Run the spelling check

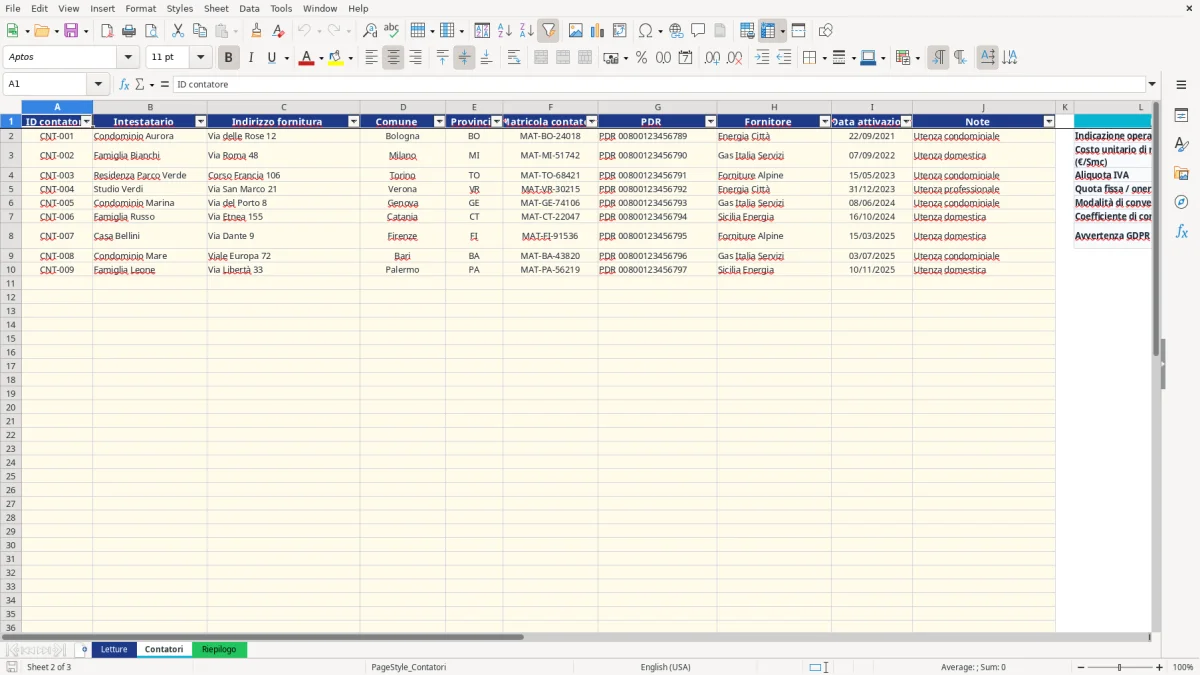(x=392, y=31)
